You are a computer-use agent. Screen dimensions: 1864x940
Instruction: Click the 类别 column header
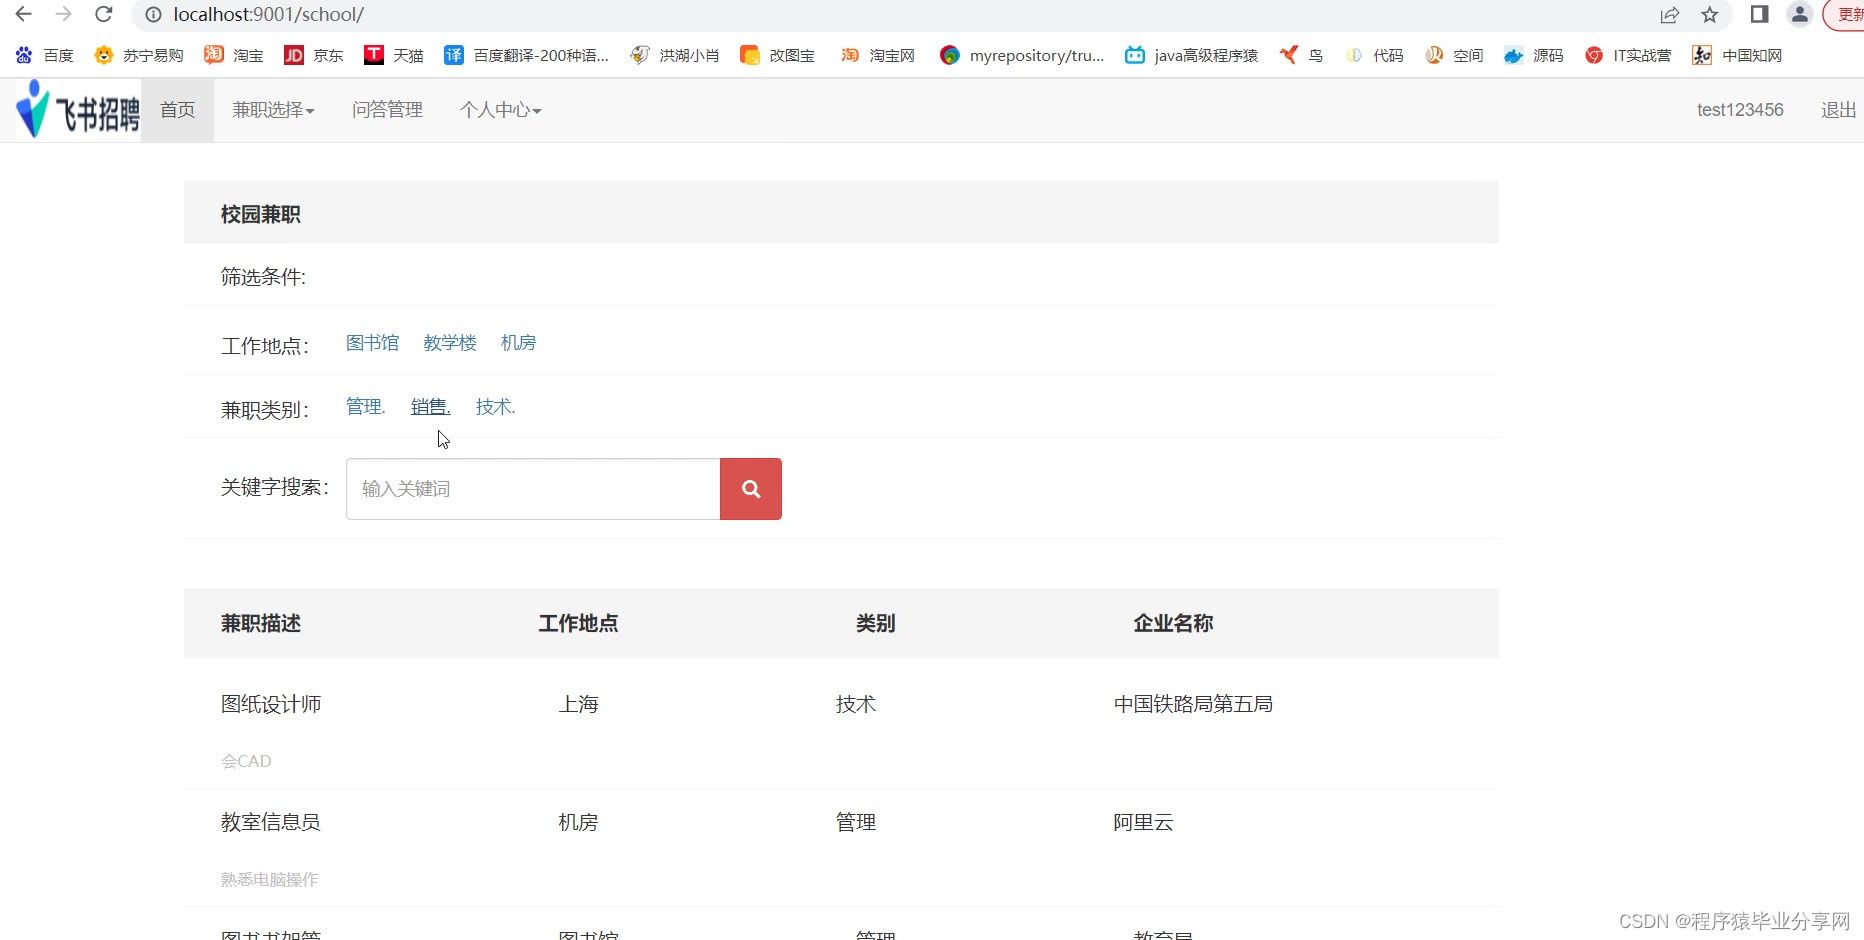(875, 623)
